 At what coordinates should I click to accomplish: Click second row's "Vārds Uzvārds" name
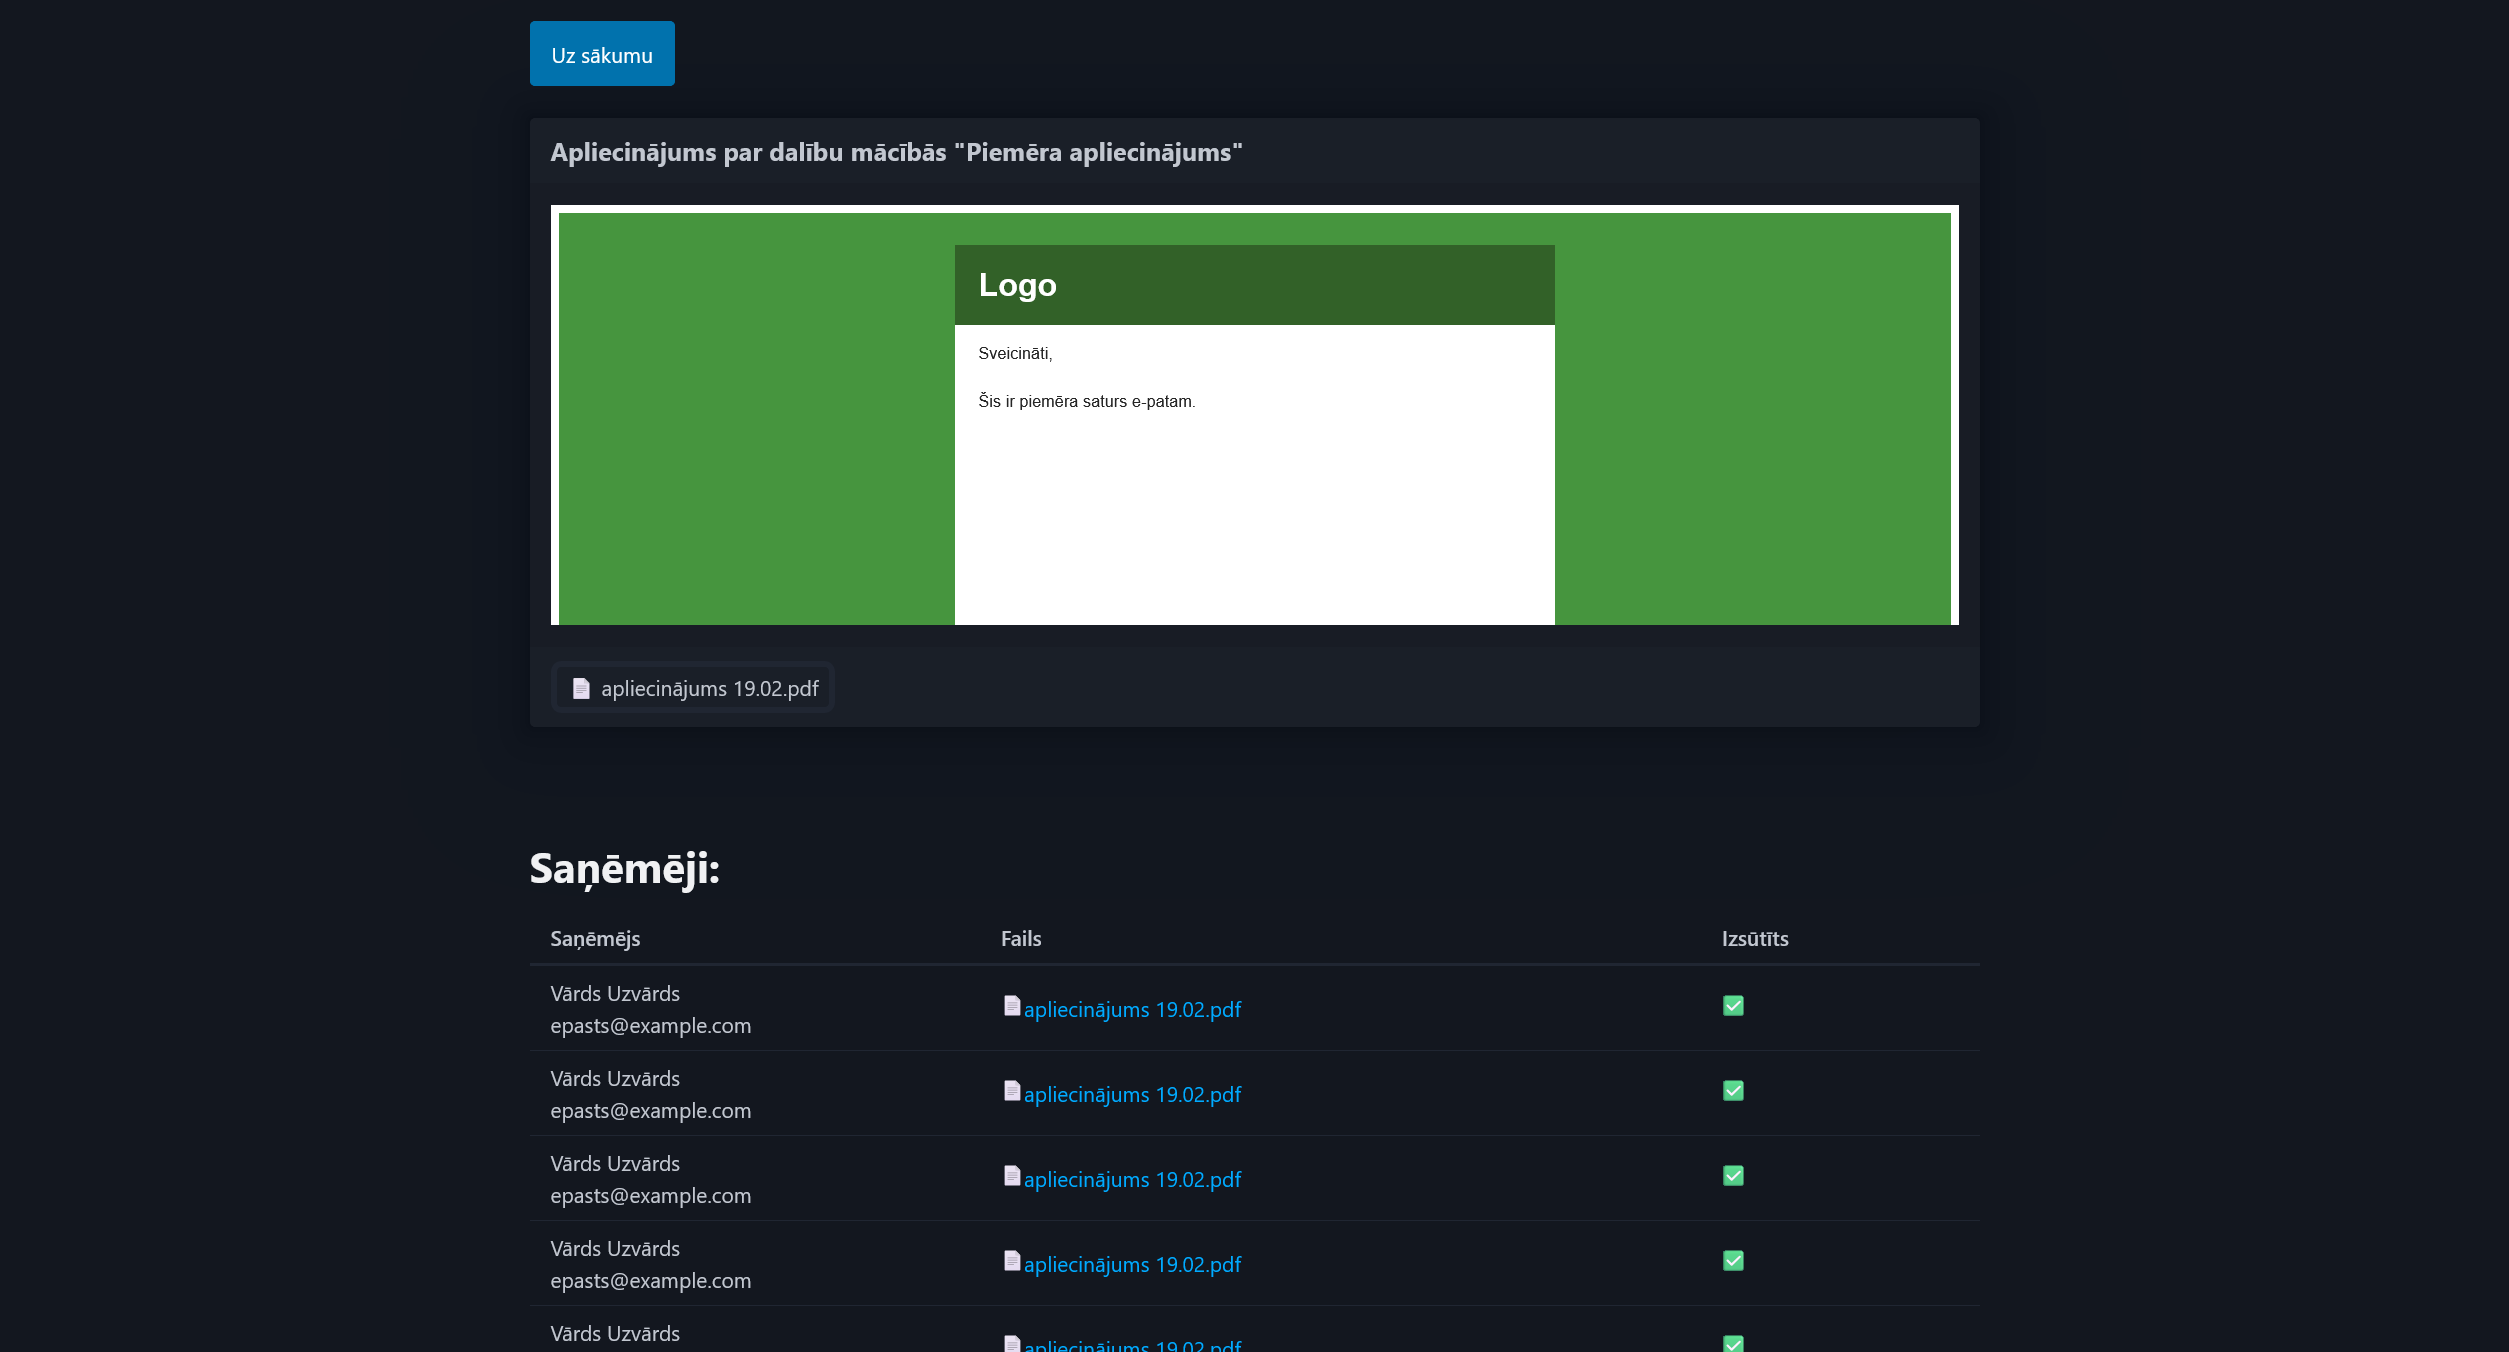point(615,1078)
